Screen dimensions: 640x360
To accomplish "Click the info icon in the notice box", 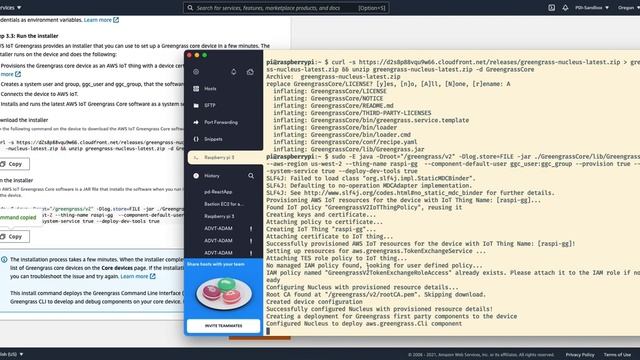I will 4,260.
